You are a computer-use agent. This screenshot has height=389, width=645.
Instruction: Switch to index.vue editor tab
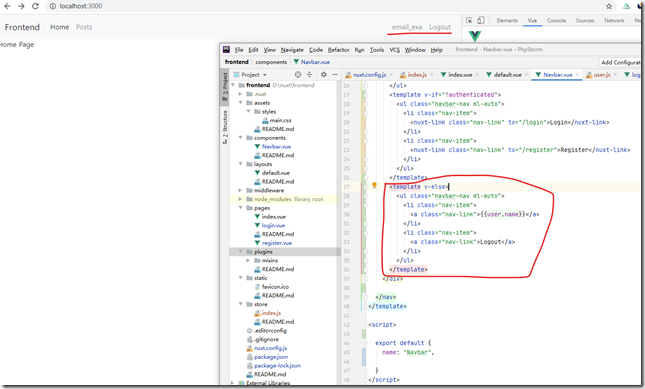(x=460, y=75)
